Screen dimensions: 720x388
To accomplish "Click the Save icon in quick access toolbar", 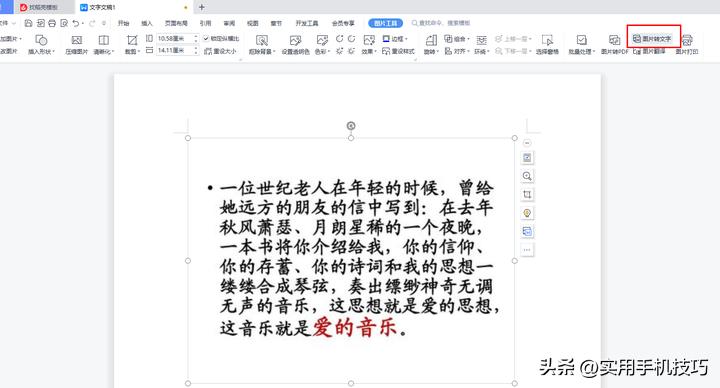I will [x=28, y=23].
